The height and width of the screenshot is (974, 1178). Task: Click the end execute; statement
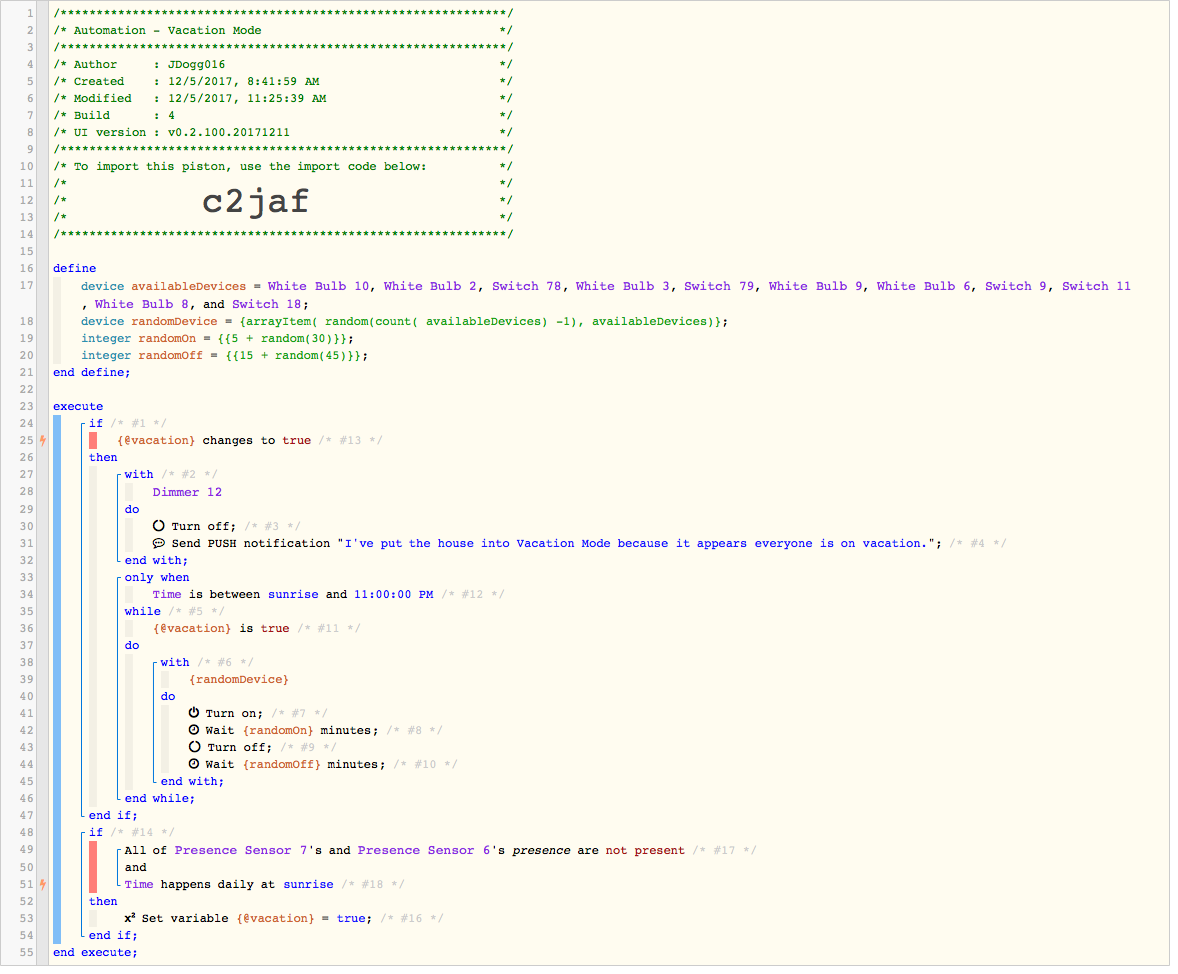click(95, 953)
